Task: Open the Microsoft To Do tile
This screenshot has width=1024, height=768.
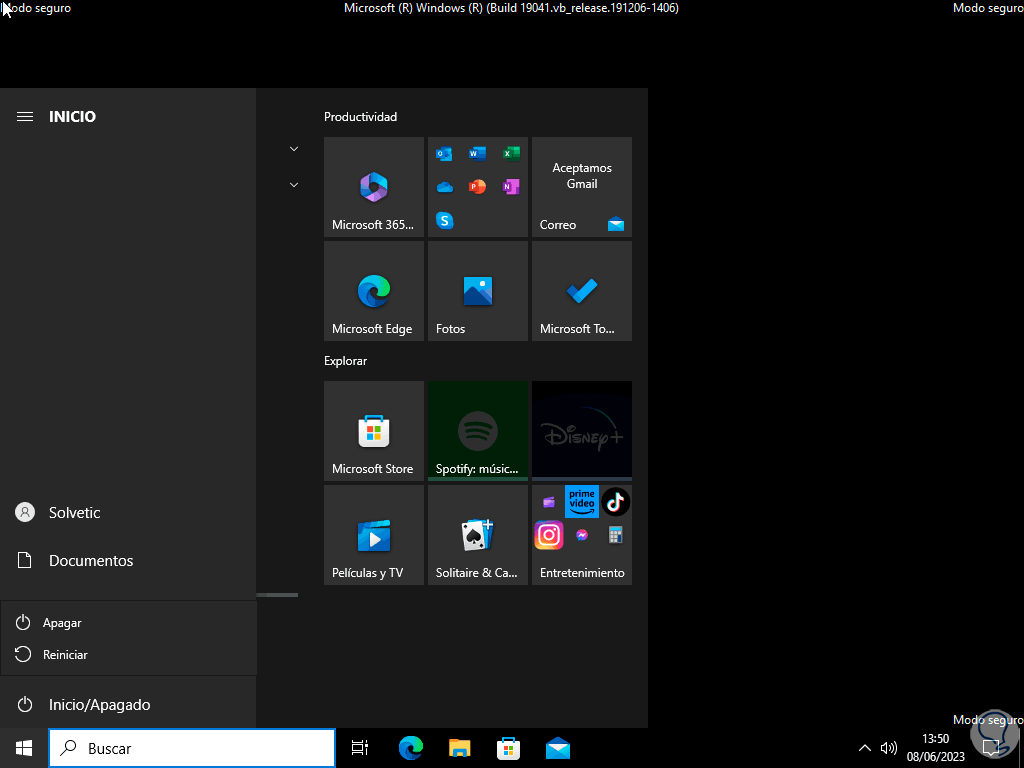Action: tap(582, 291)
